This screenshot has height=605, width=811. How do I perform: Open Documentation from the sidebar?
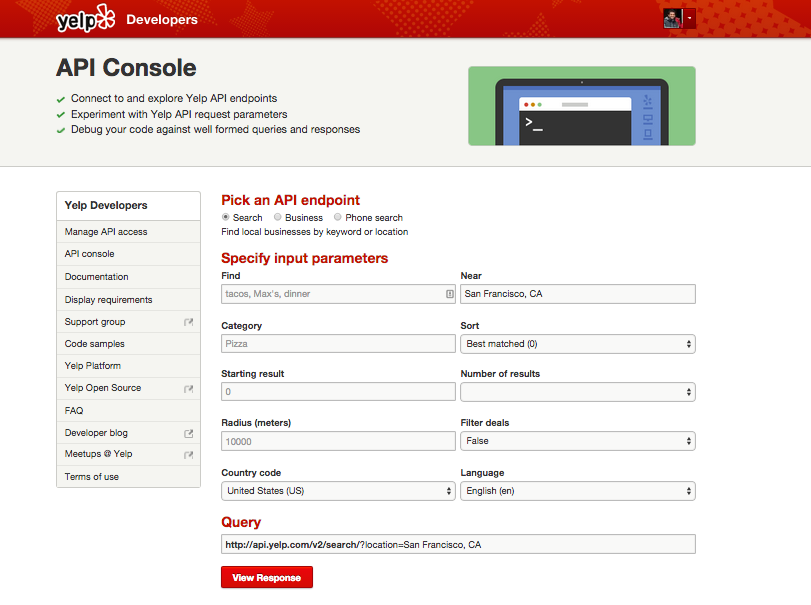pos(128,277)
